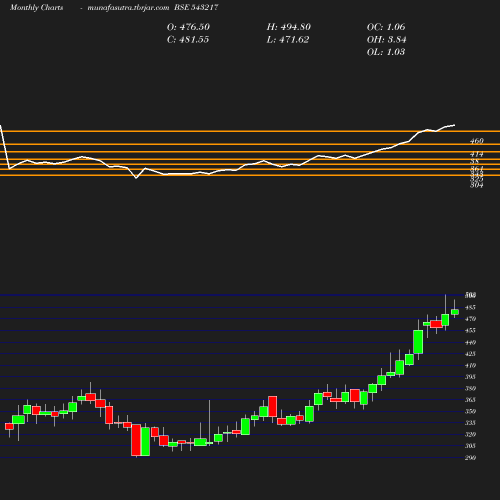Click the 304 label below orange lines
Image resolution: width=500 pixels, height=500 pixels.
(x=476, y=185)
